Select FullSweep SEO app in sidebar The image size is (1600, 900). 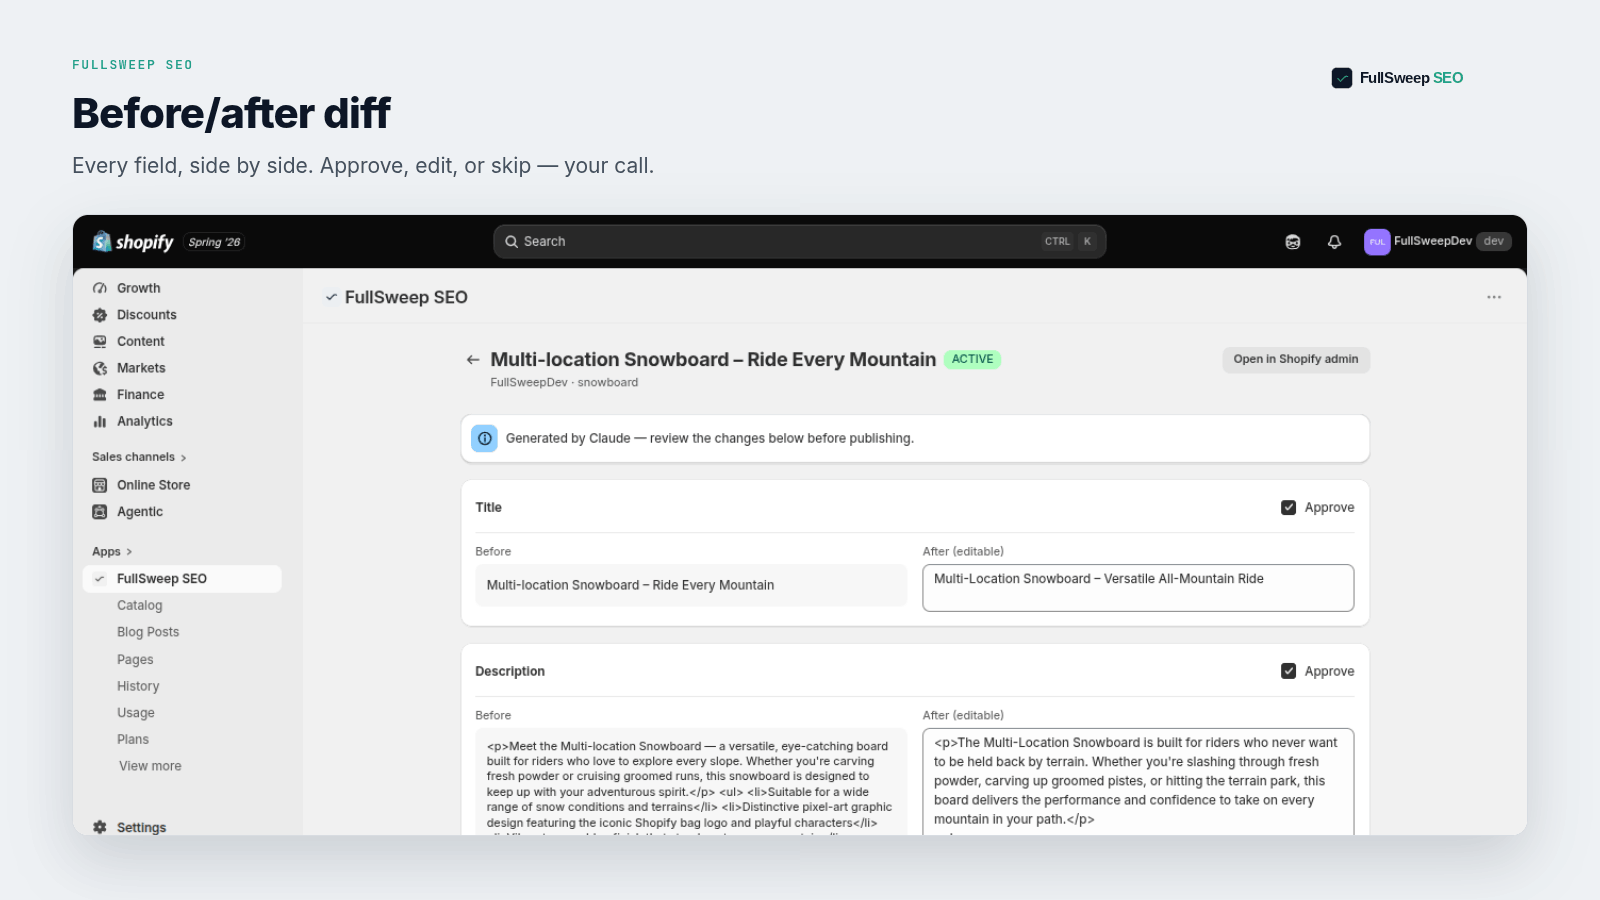point(182,579)
